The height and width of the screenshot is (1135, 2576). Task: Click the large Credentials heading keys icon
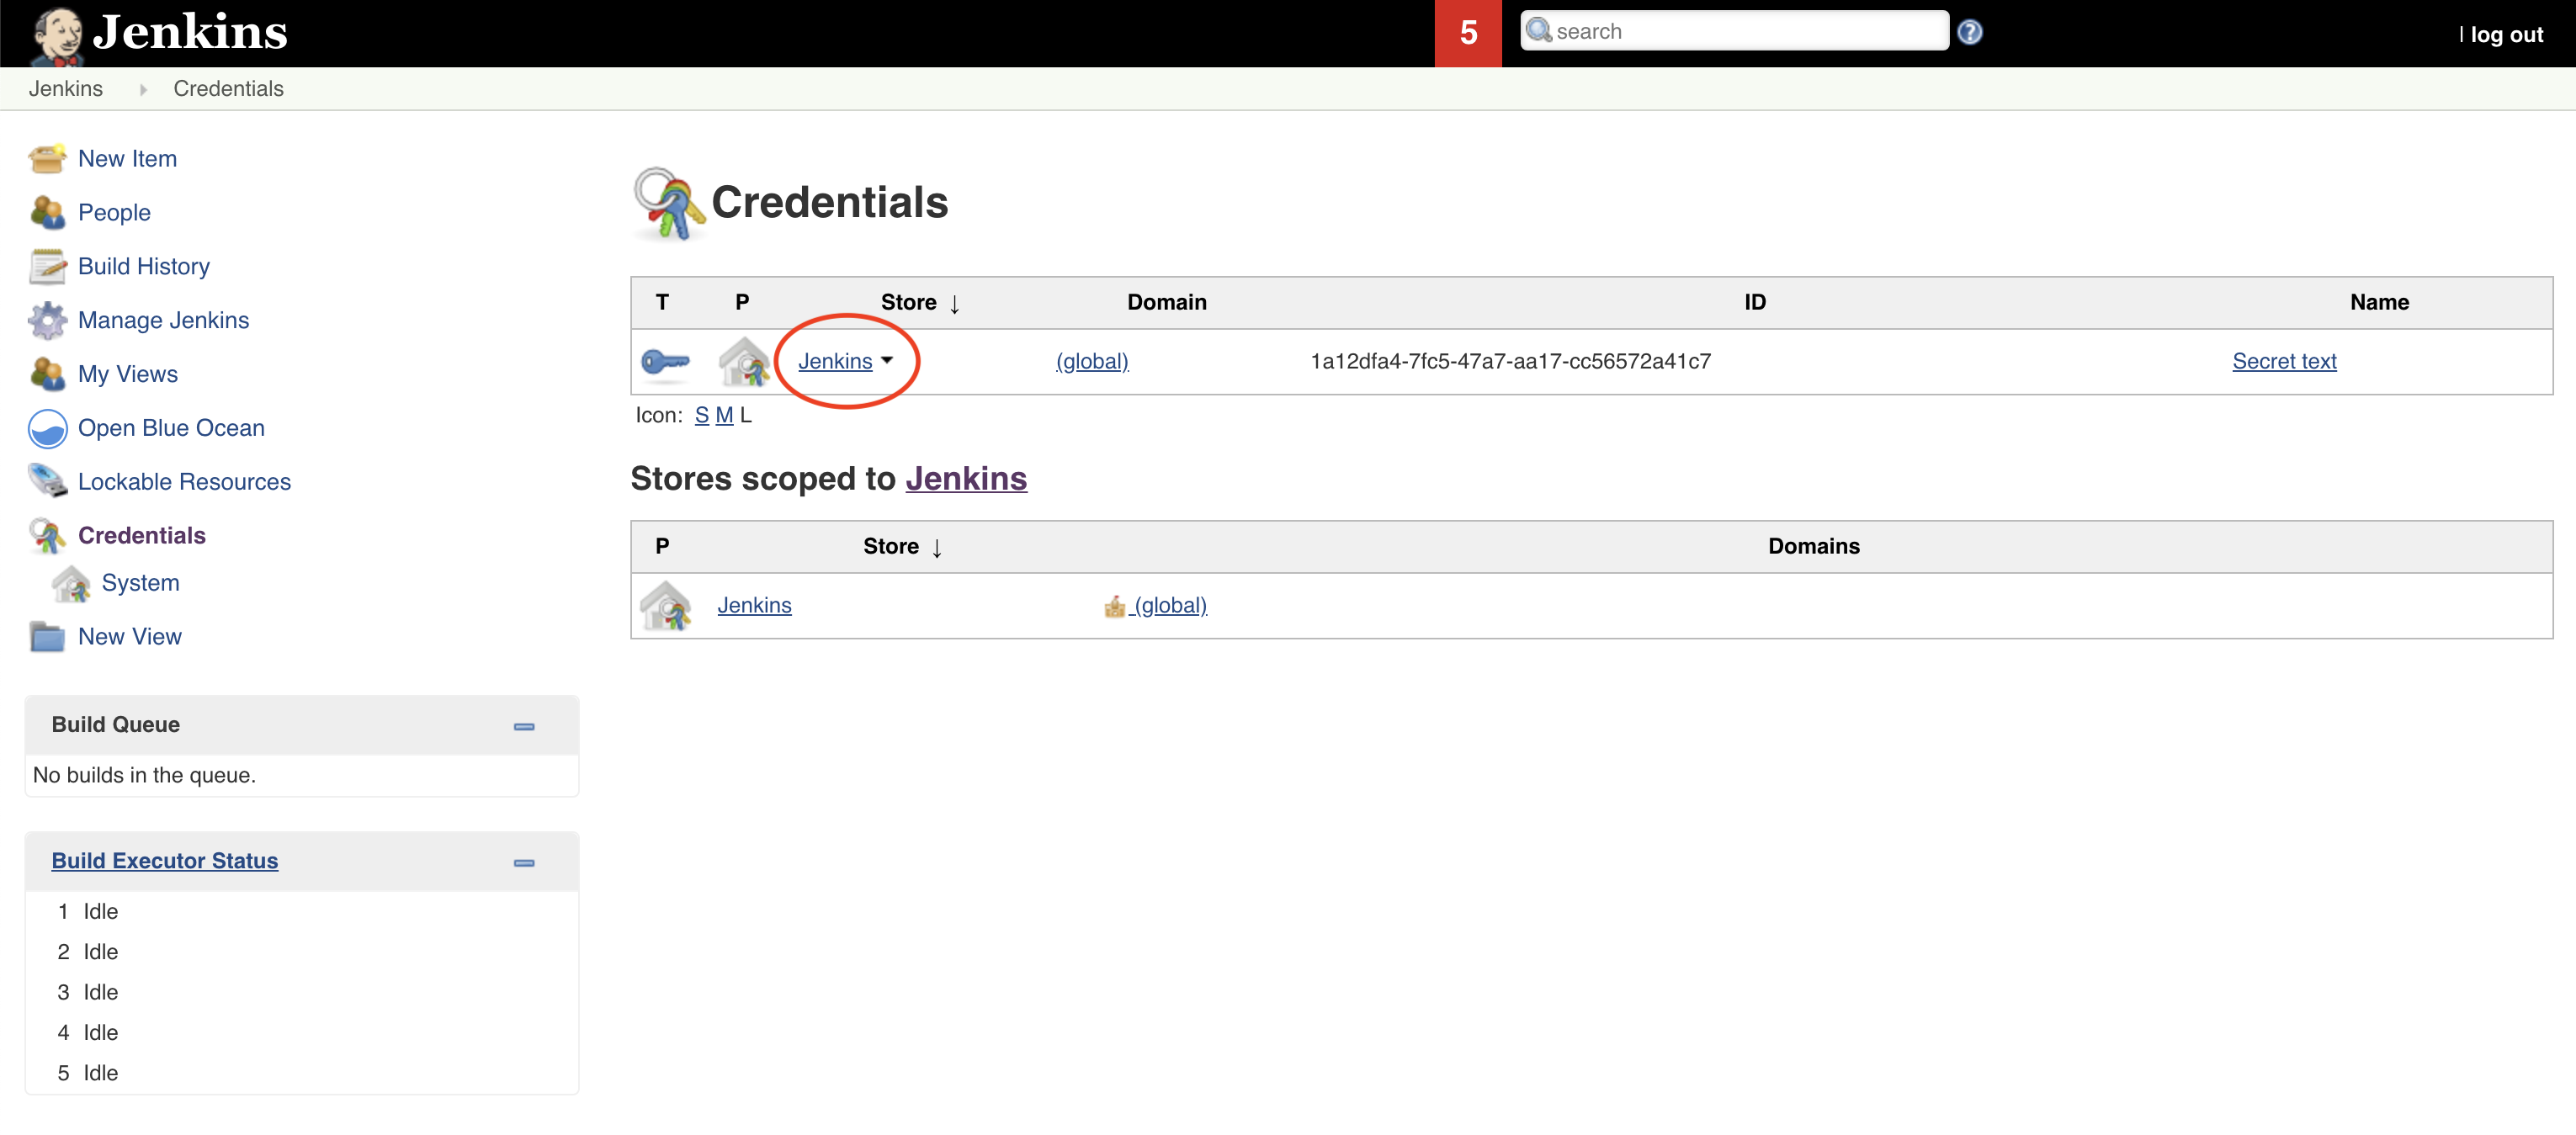coord(668,204)
